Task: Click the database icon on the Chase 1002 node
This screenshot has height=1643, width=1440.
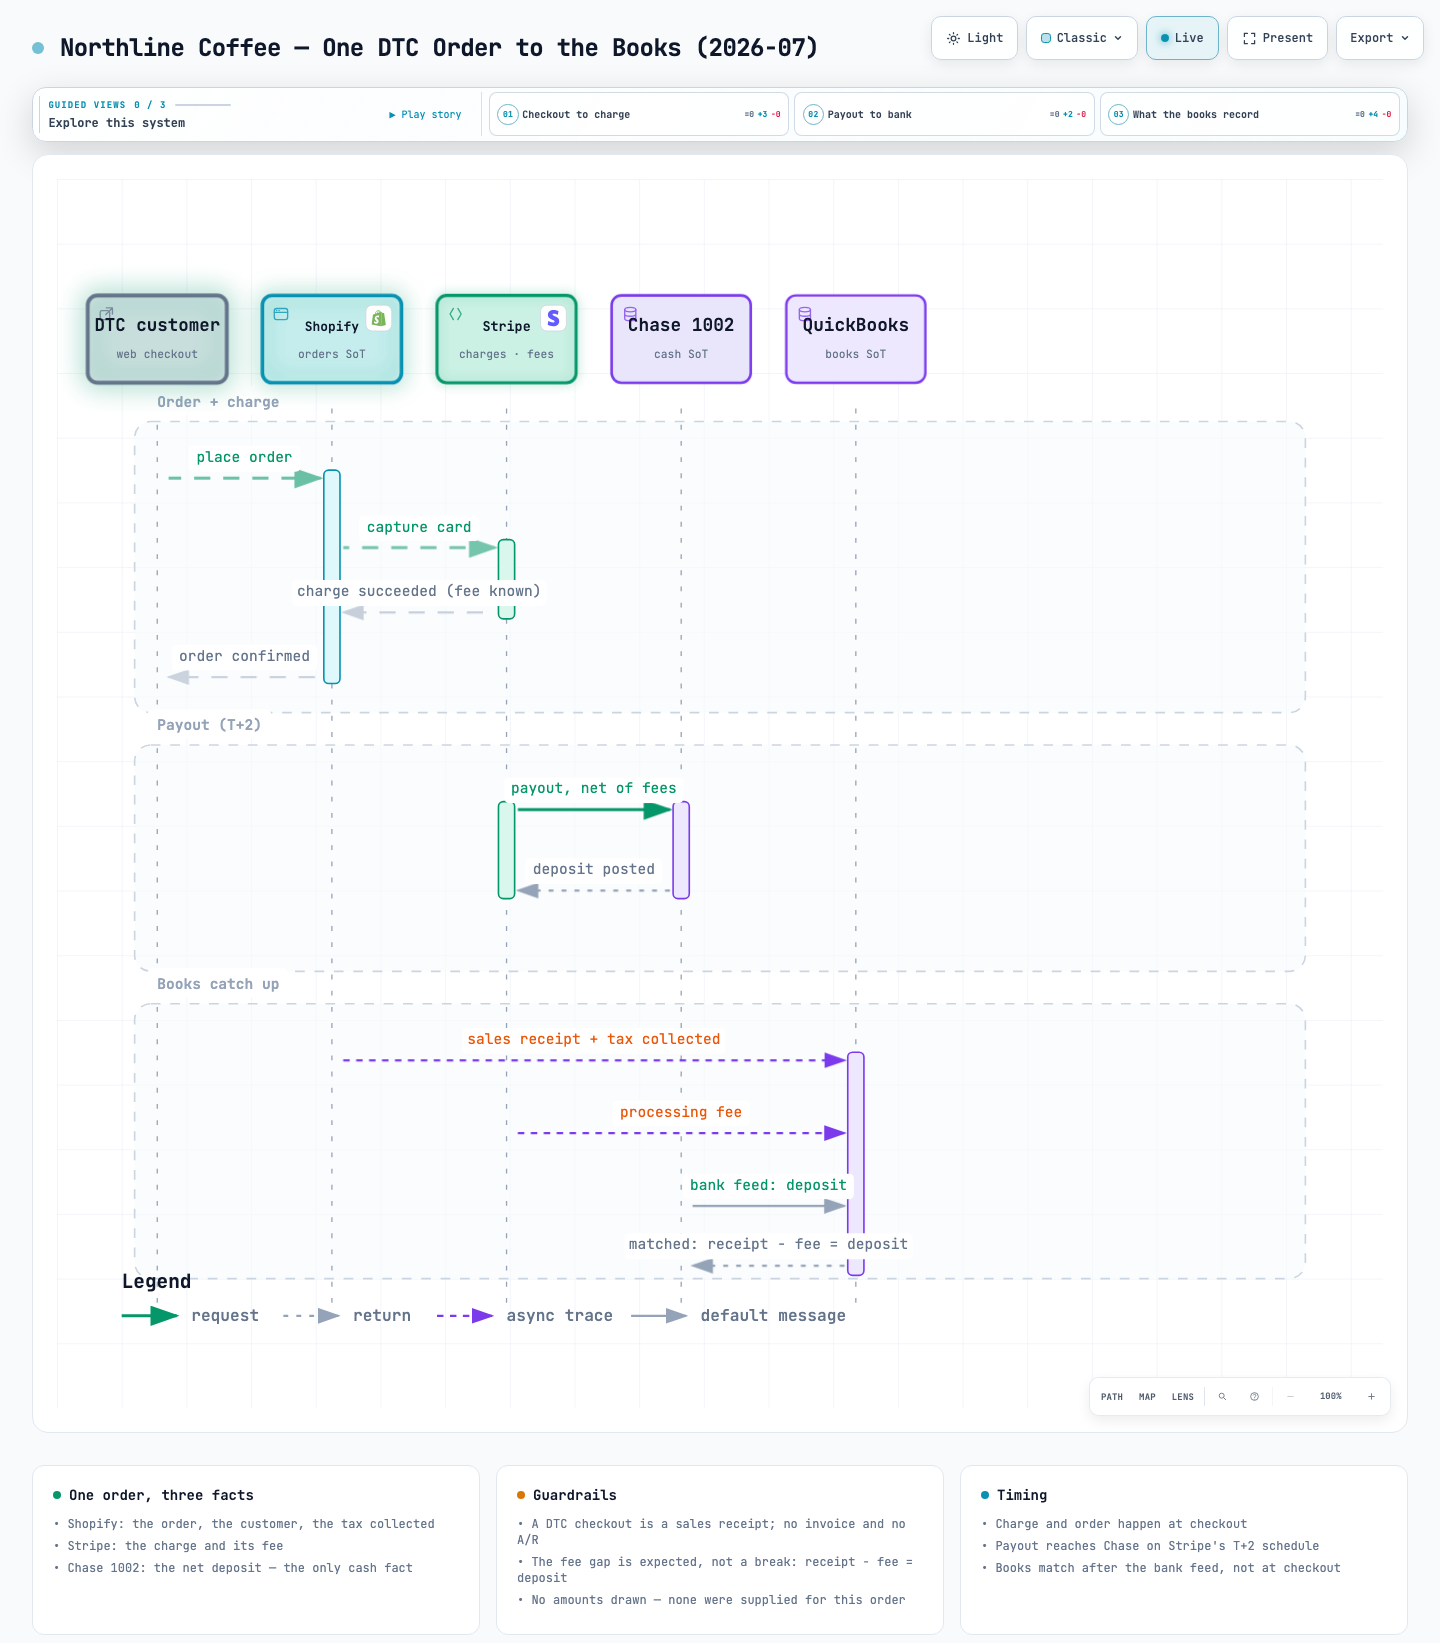Action: pyautogui.click(x=631, y=314)
